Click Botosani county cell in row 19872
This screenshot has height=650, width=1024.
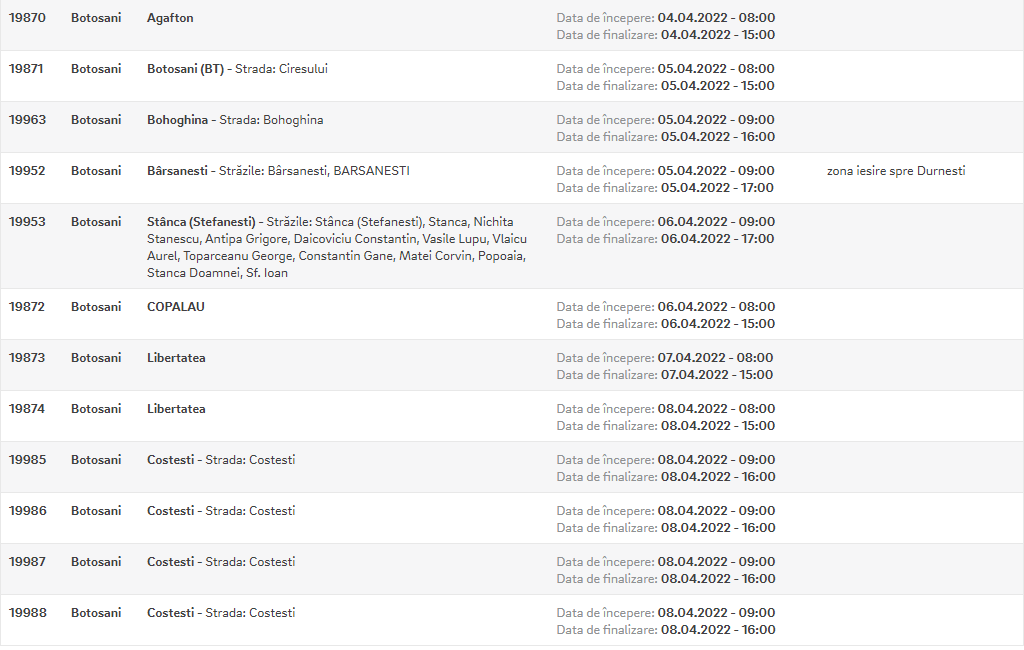pos(96,307)
